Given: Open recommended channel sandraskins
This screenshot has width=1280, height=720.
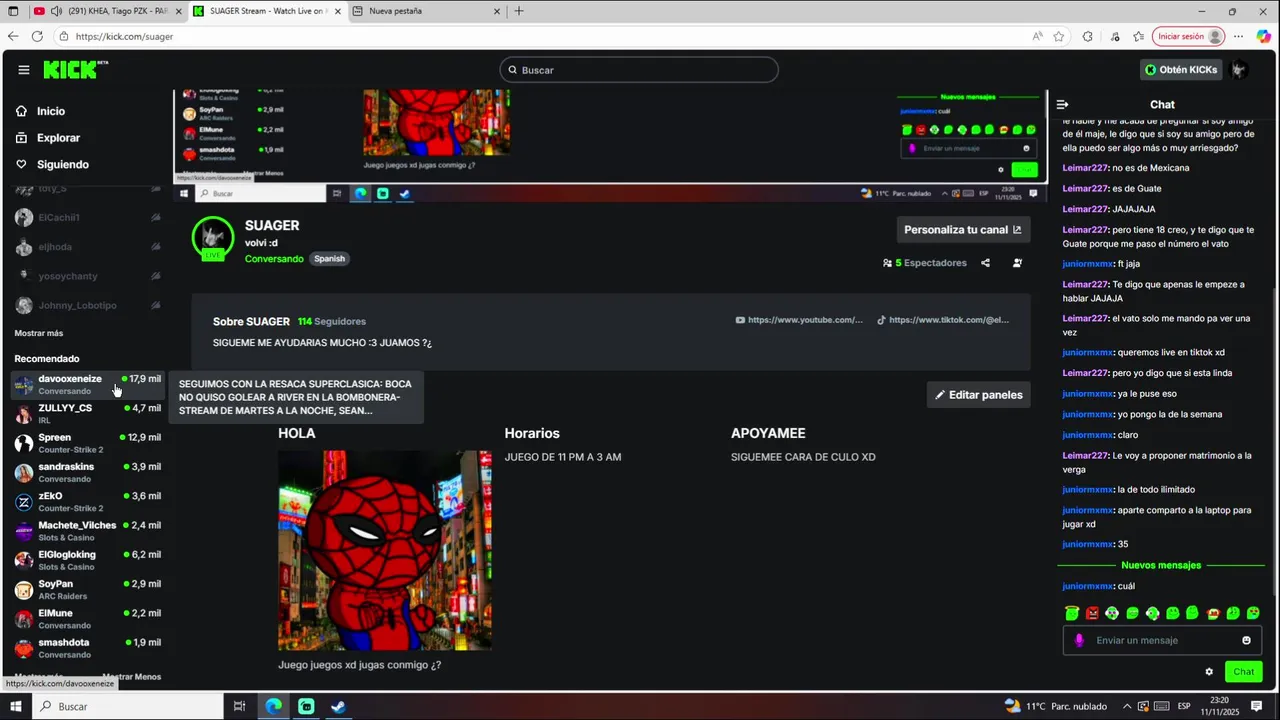Looking at the screenshot, I should coord(87,472).
